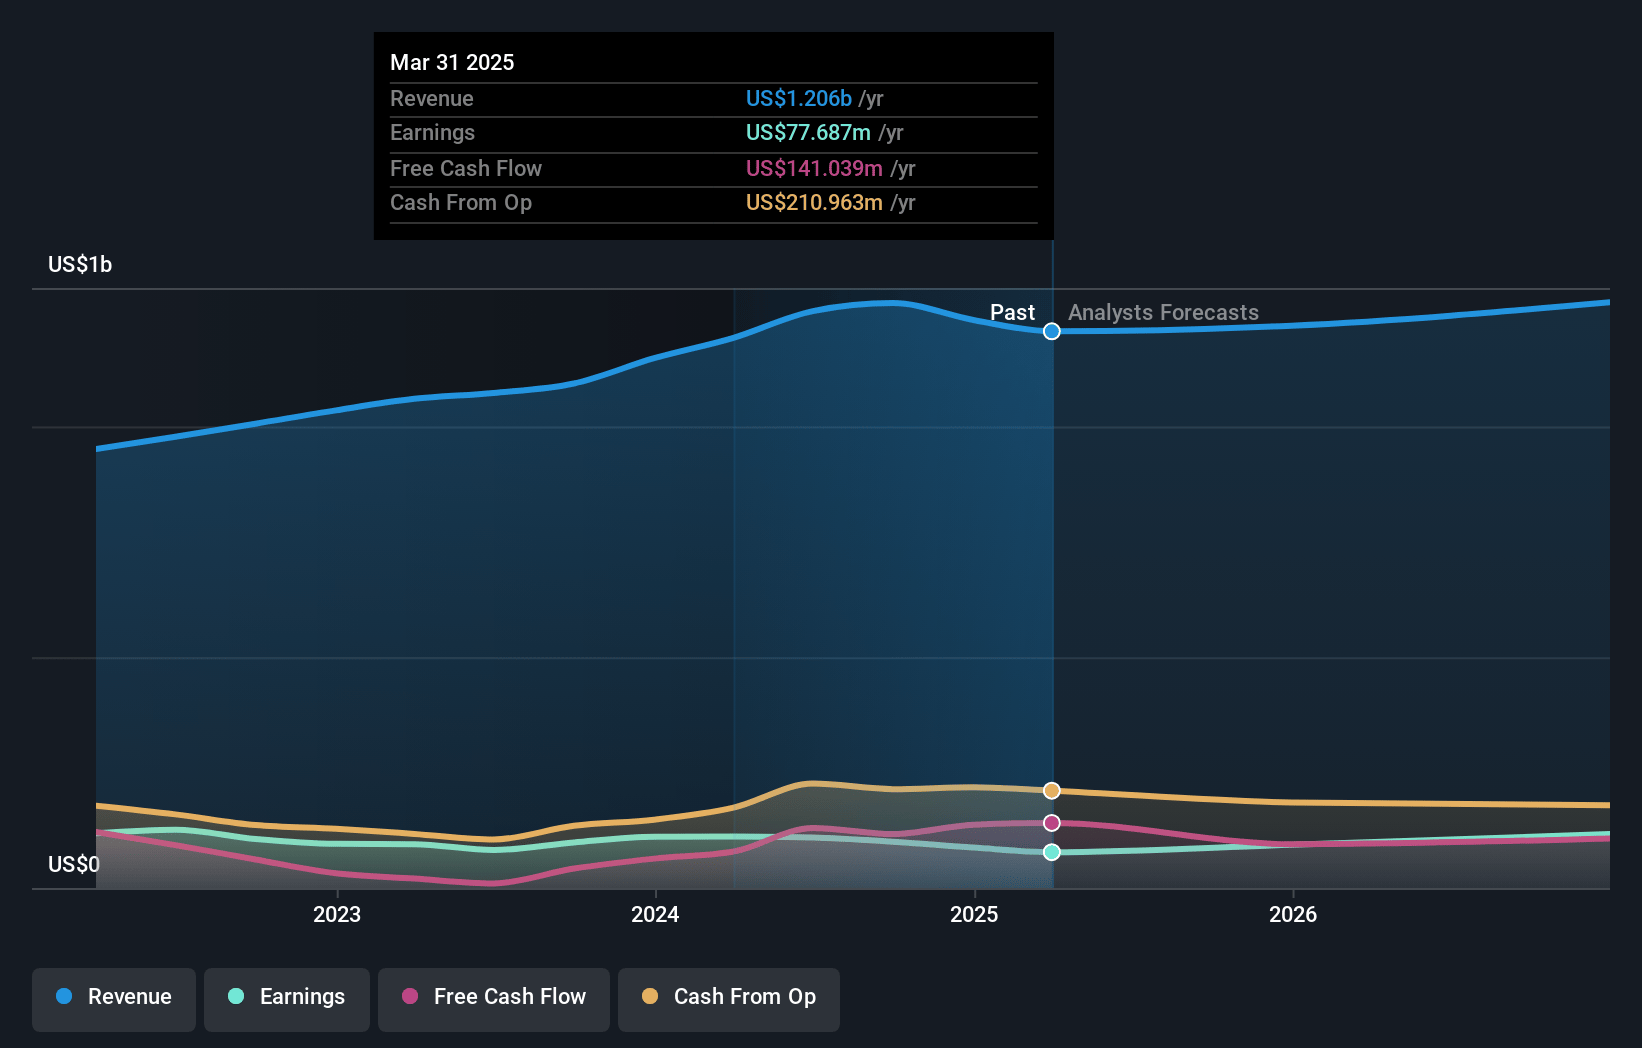This screenshot has height=1048, width=1642.
Task: Click the Mar 31 2025 tooltip date
Action: click(x=452, y=62)
